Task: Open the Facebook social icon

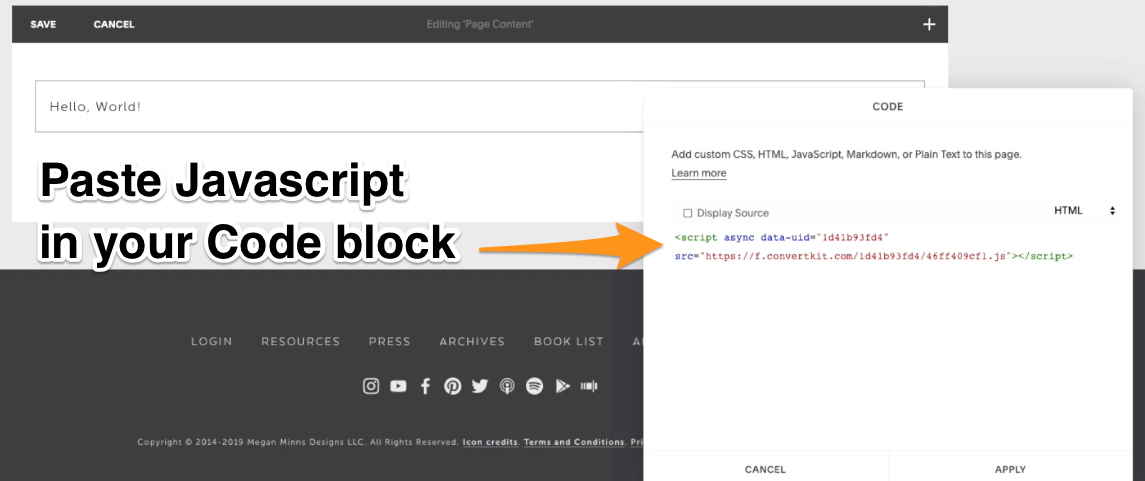Action: point(426,386)
